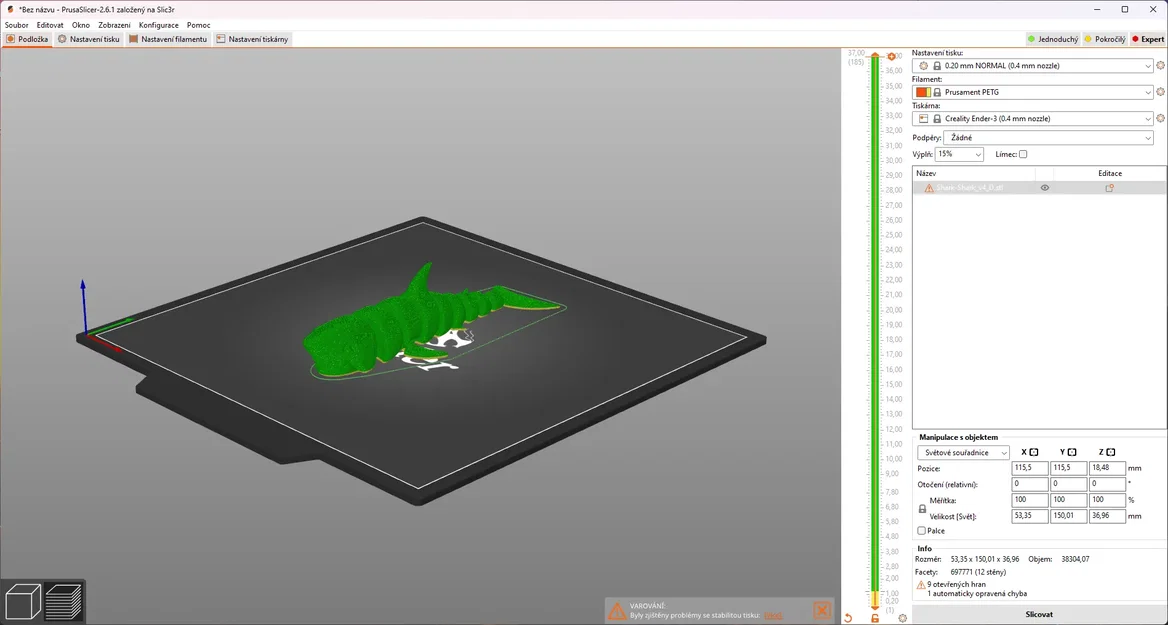Click the blue Z axis arrow

[x=83, y=305]
